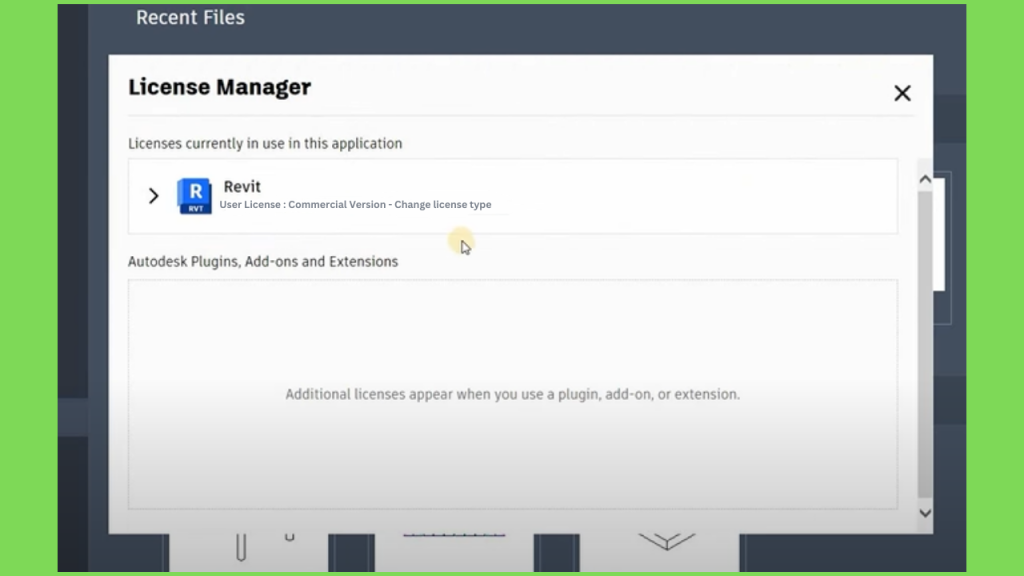Screen dimensions: 1024x576
Task: Select the highlighted item in the dark left sidebar
Action: 72,417
